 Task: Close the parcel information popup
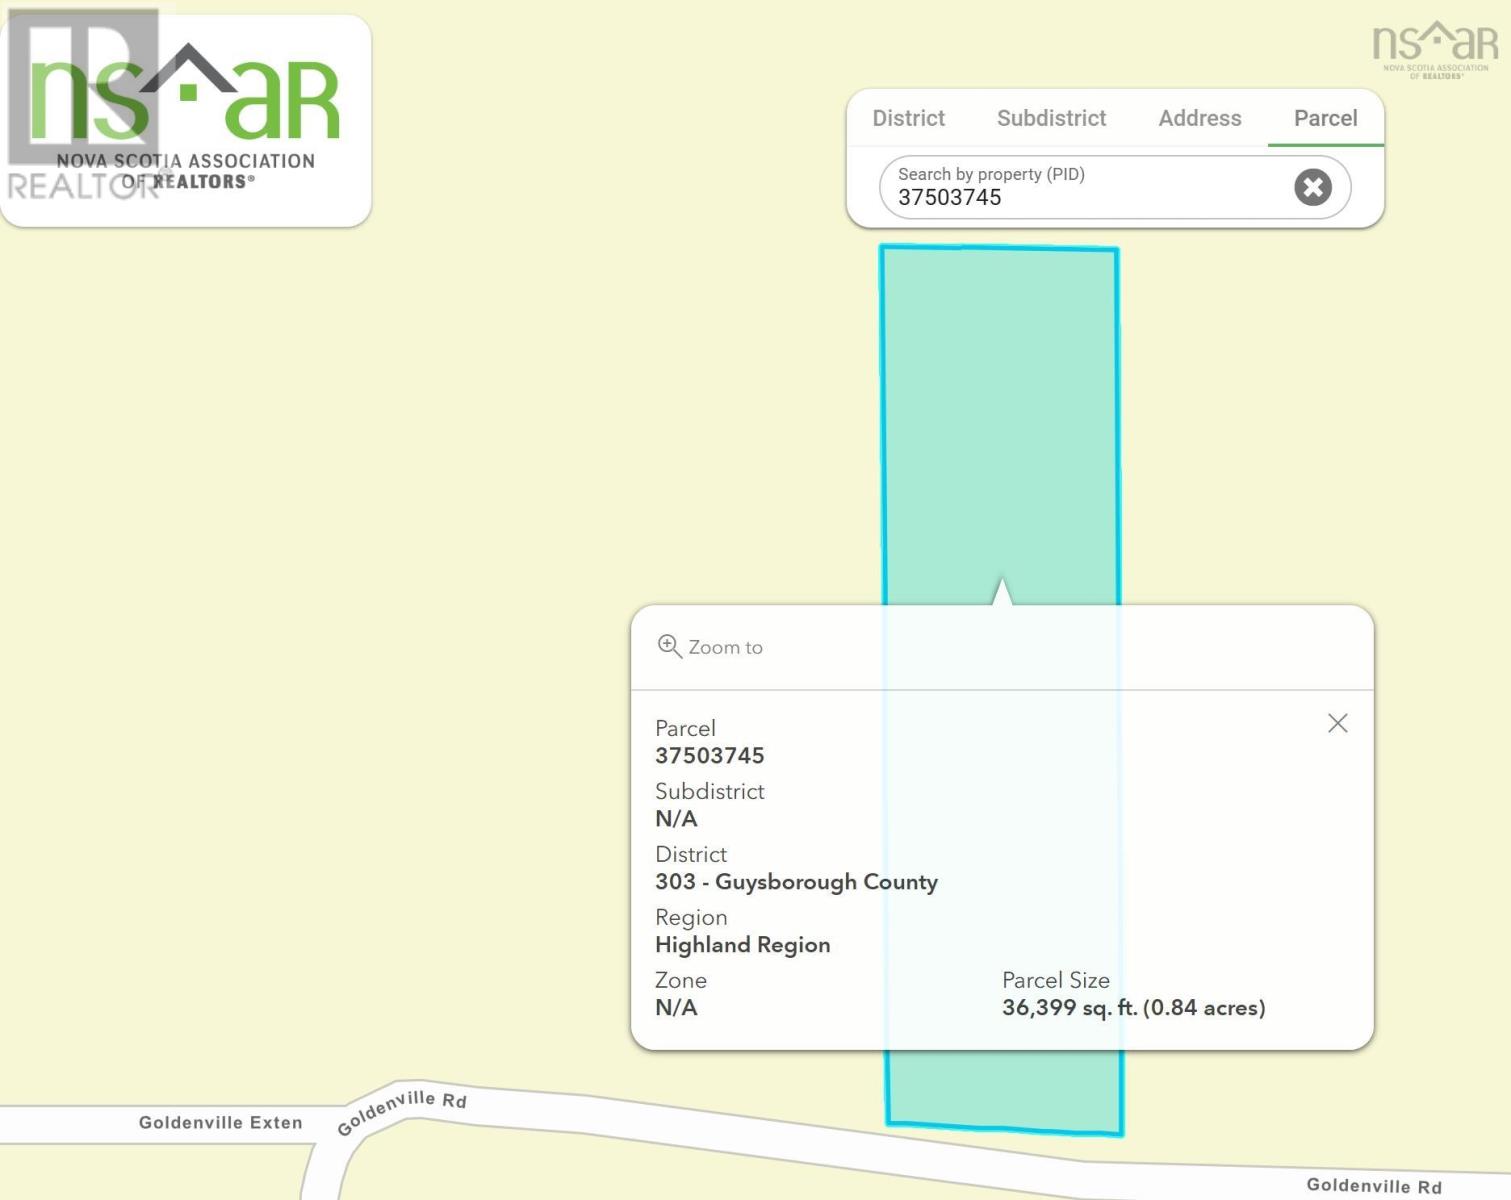1337,723
